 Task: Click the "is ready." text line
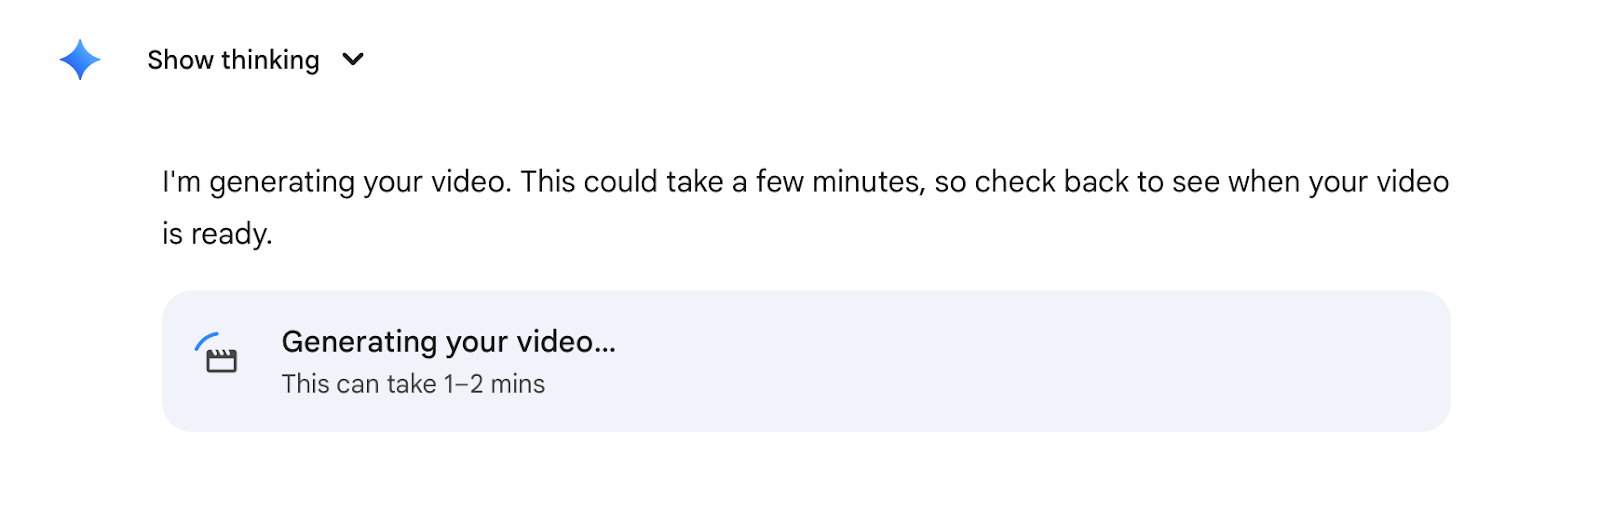click(217, 234)
